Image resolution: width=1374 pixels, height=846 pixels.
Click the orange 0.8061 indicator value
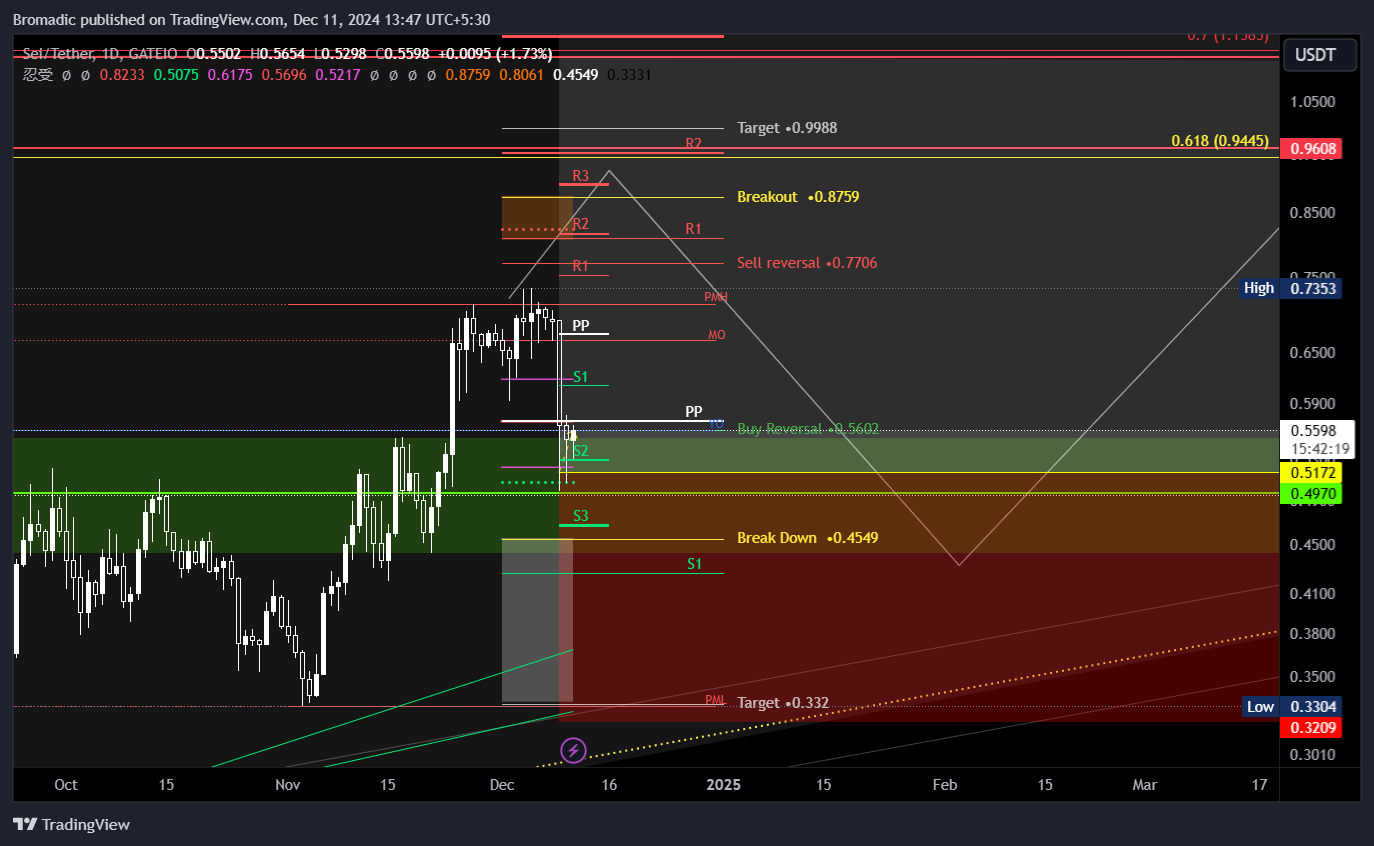(522, 74)
